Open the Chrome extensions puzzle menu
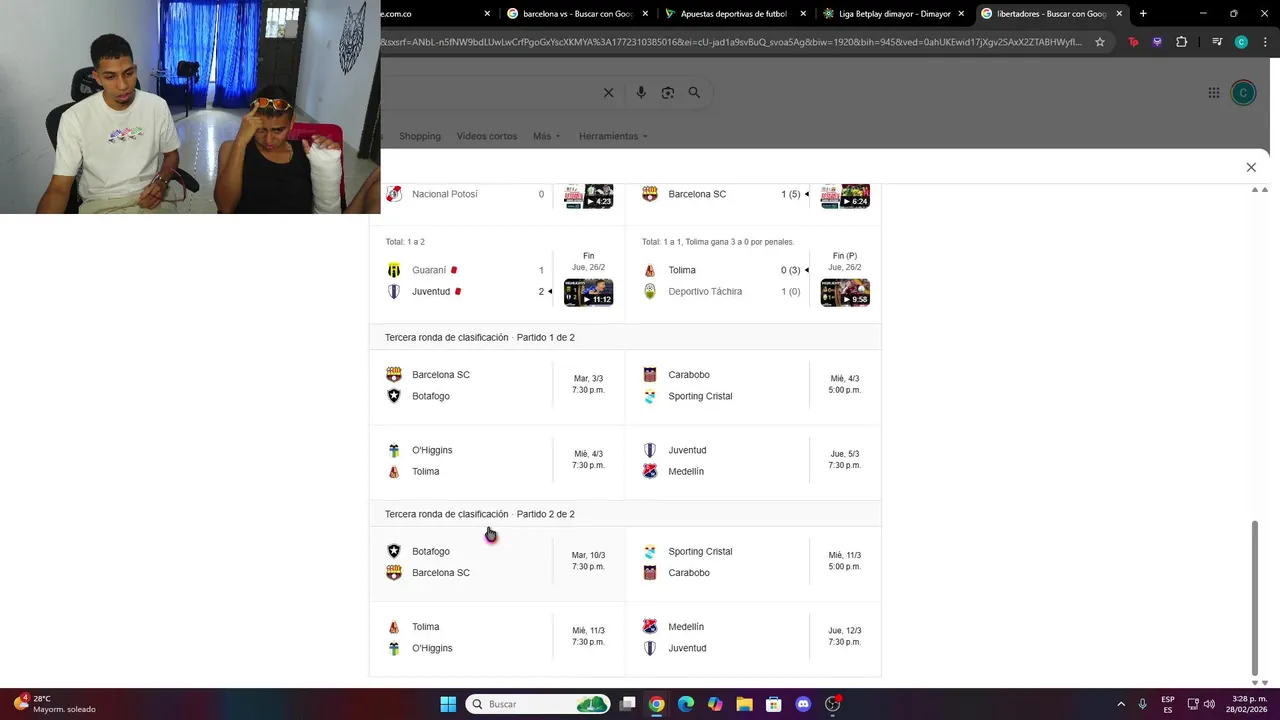 point(1182,42)
